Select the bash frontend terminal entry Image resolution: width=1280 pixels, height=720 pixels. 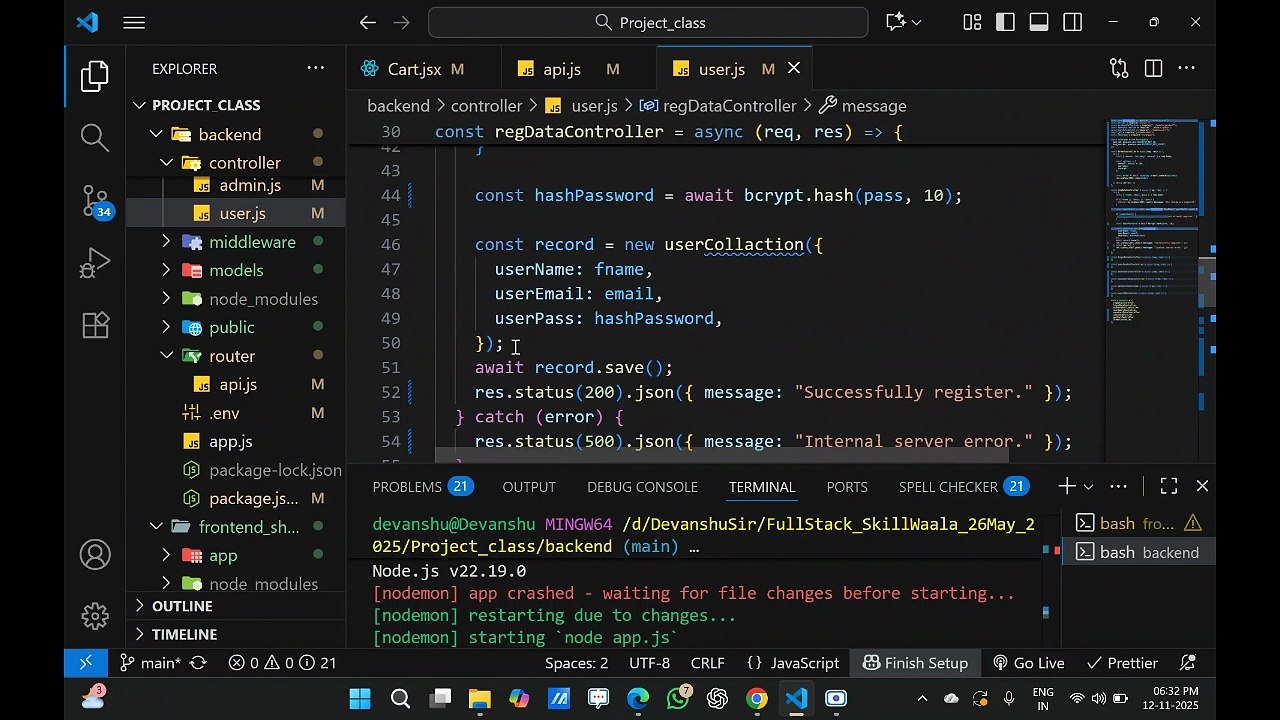point(1138,523)
